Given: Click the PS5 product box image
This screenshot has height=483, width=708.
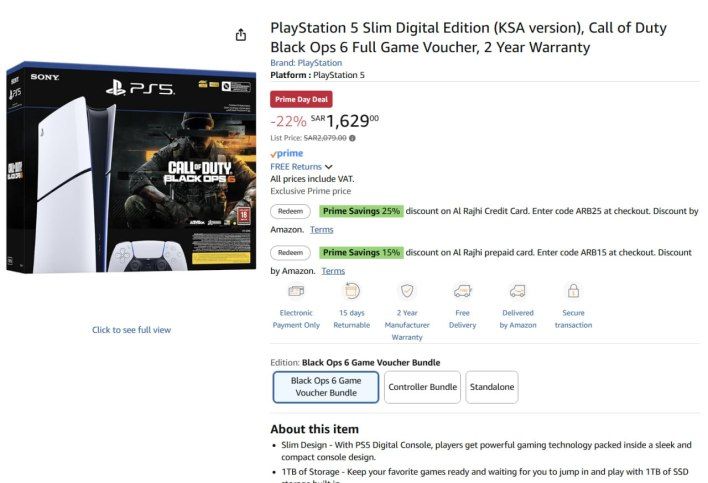Looking at the screenshot, I should point(131,168).
